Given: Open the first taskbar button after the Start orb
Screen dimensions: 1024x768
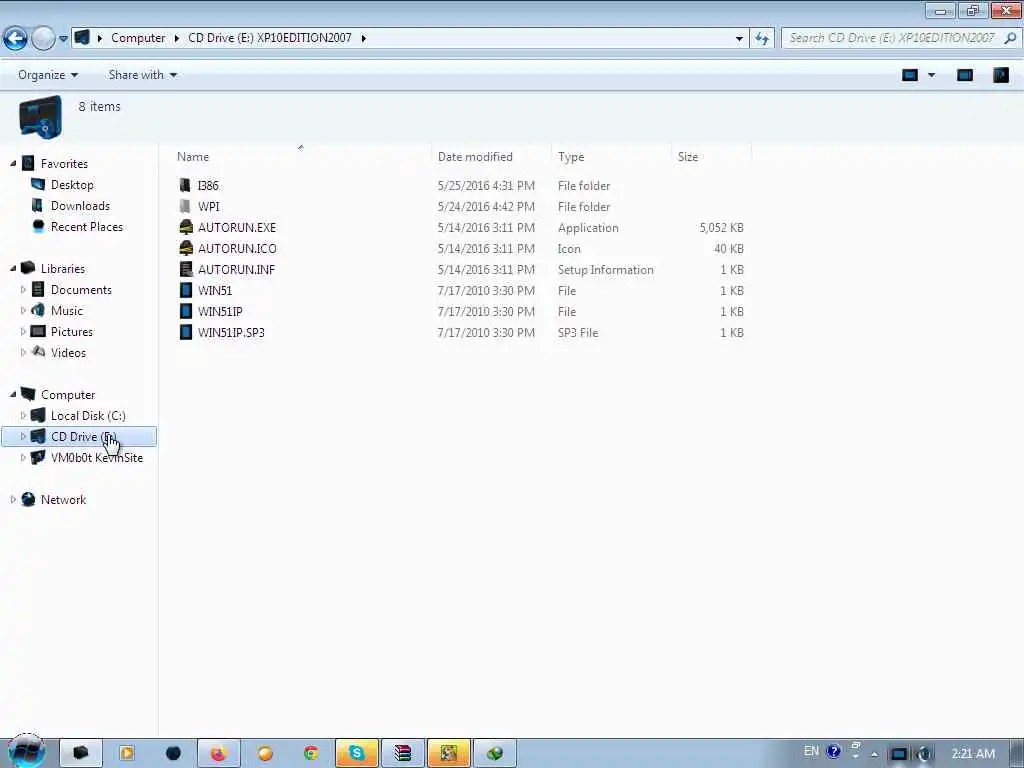Looking at the screenshot, I should tap(81, 753).
